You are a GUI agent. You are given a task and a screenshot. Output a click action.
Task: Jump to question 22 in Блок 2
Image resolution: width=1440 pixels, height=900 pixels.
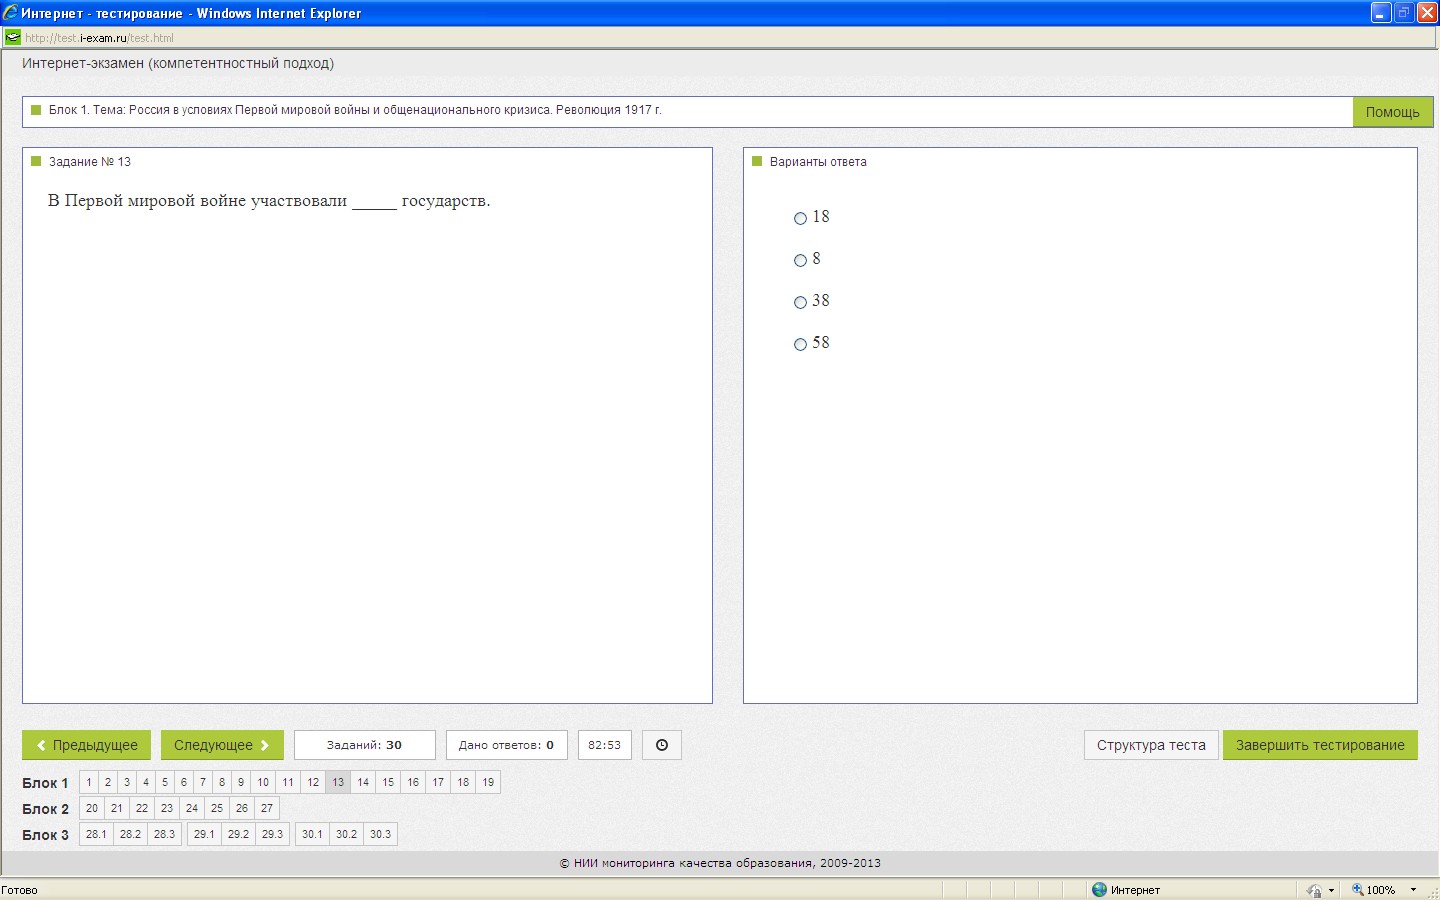142,808
